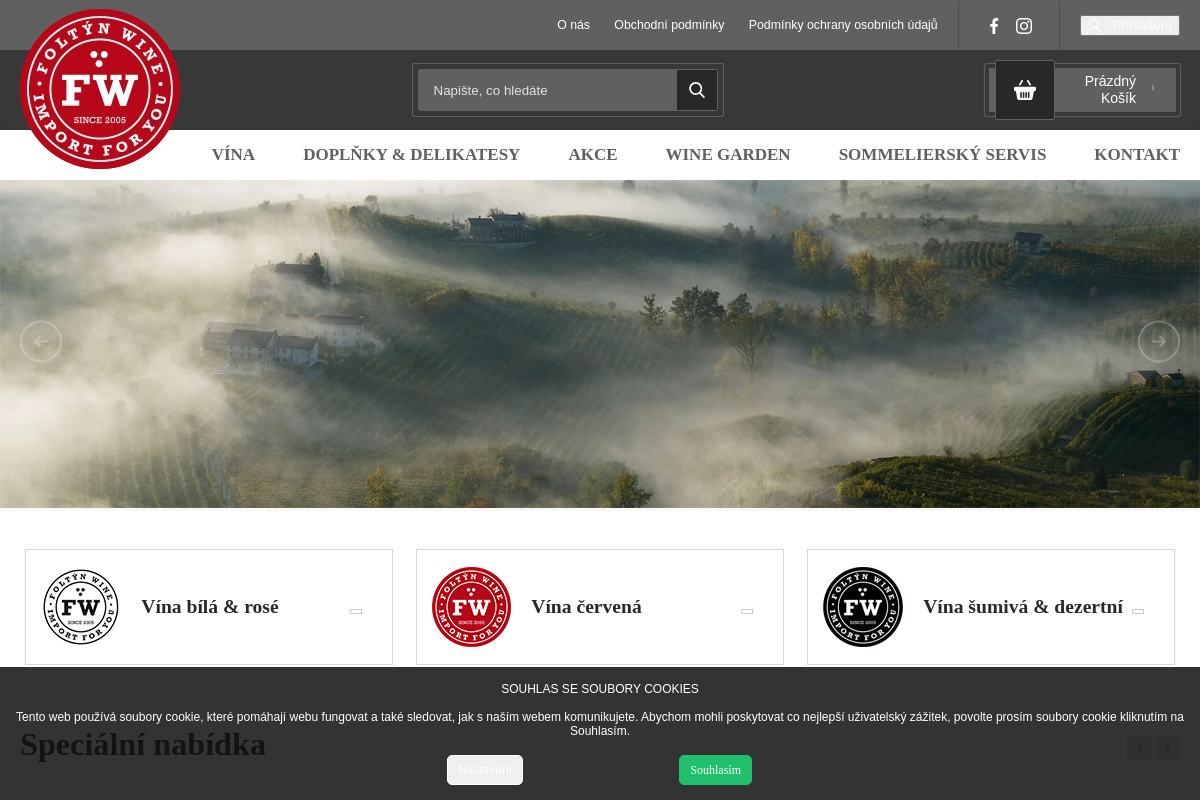Open the WINE GARDEN menu item
The width and height of the screenshot is (1200, 800).
click(728, 155)
